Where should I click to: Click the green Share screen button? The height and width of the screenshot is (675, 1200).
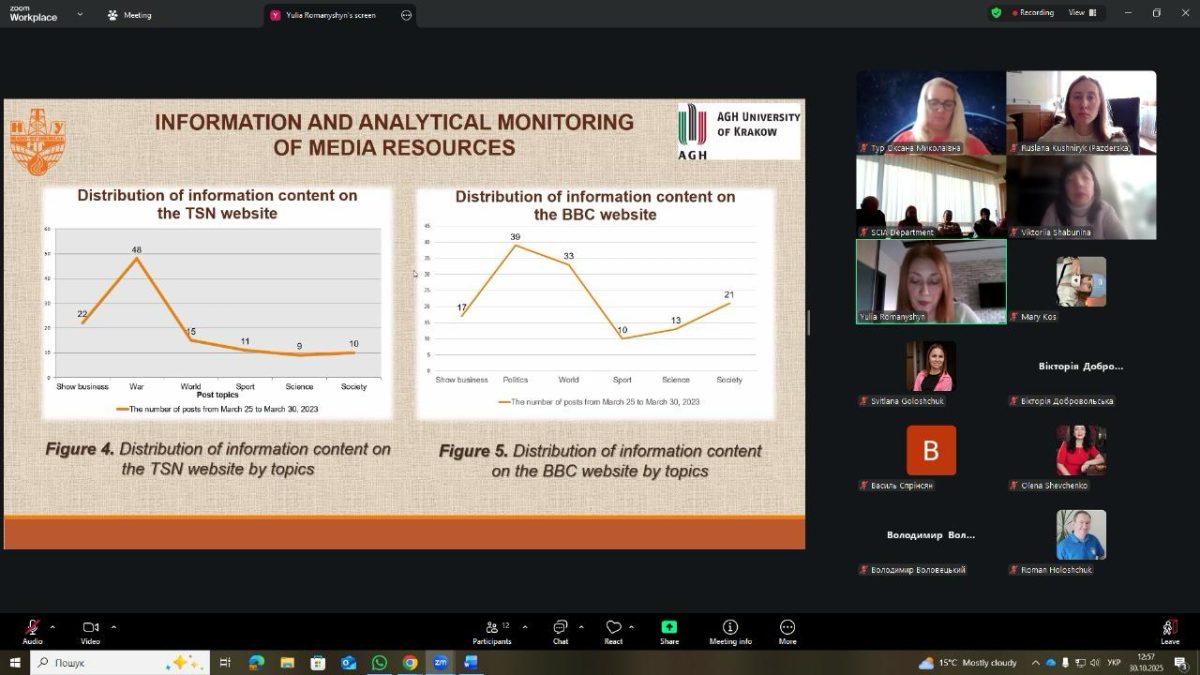(x=669, y=631)
